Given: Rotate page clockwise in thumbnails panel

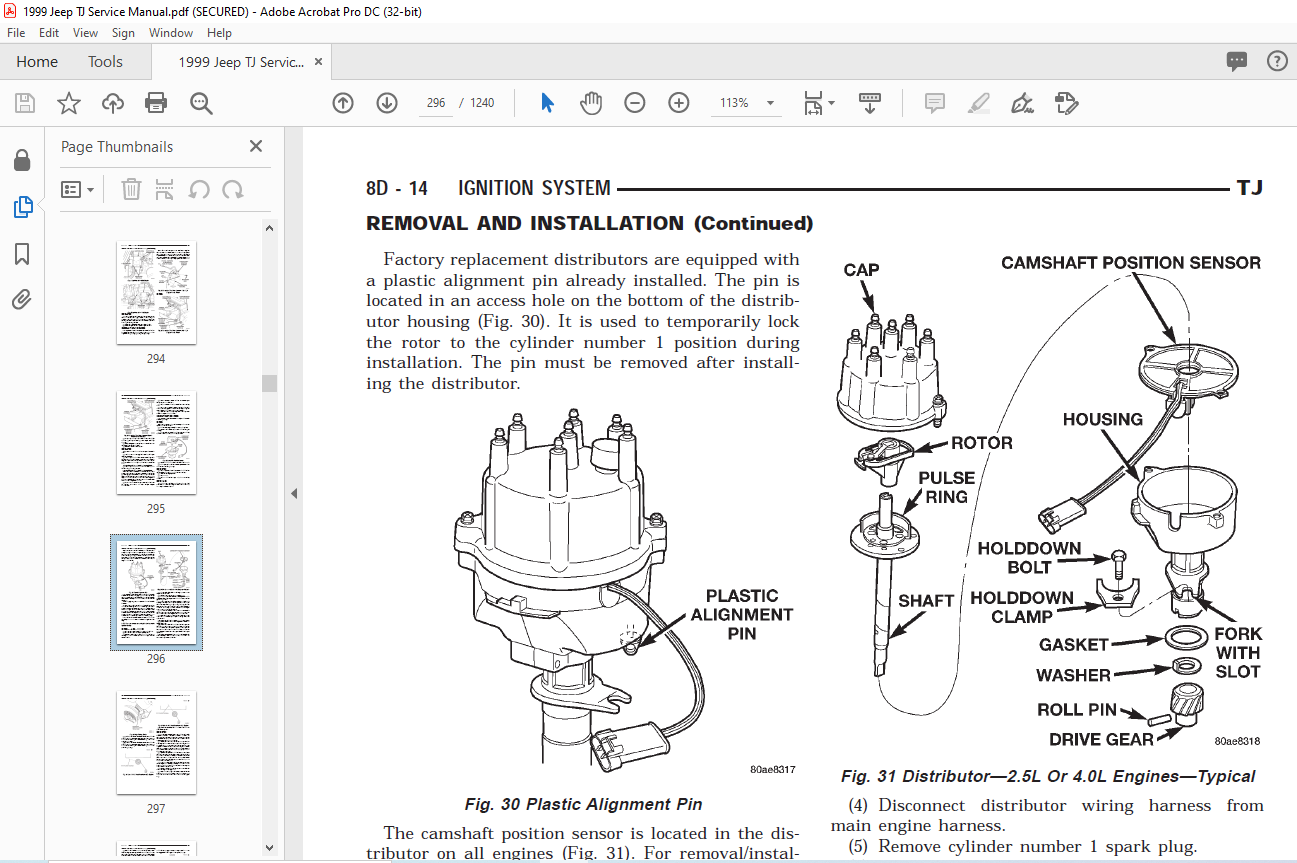Looking at the screenshot, I should (233, 189).
